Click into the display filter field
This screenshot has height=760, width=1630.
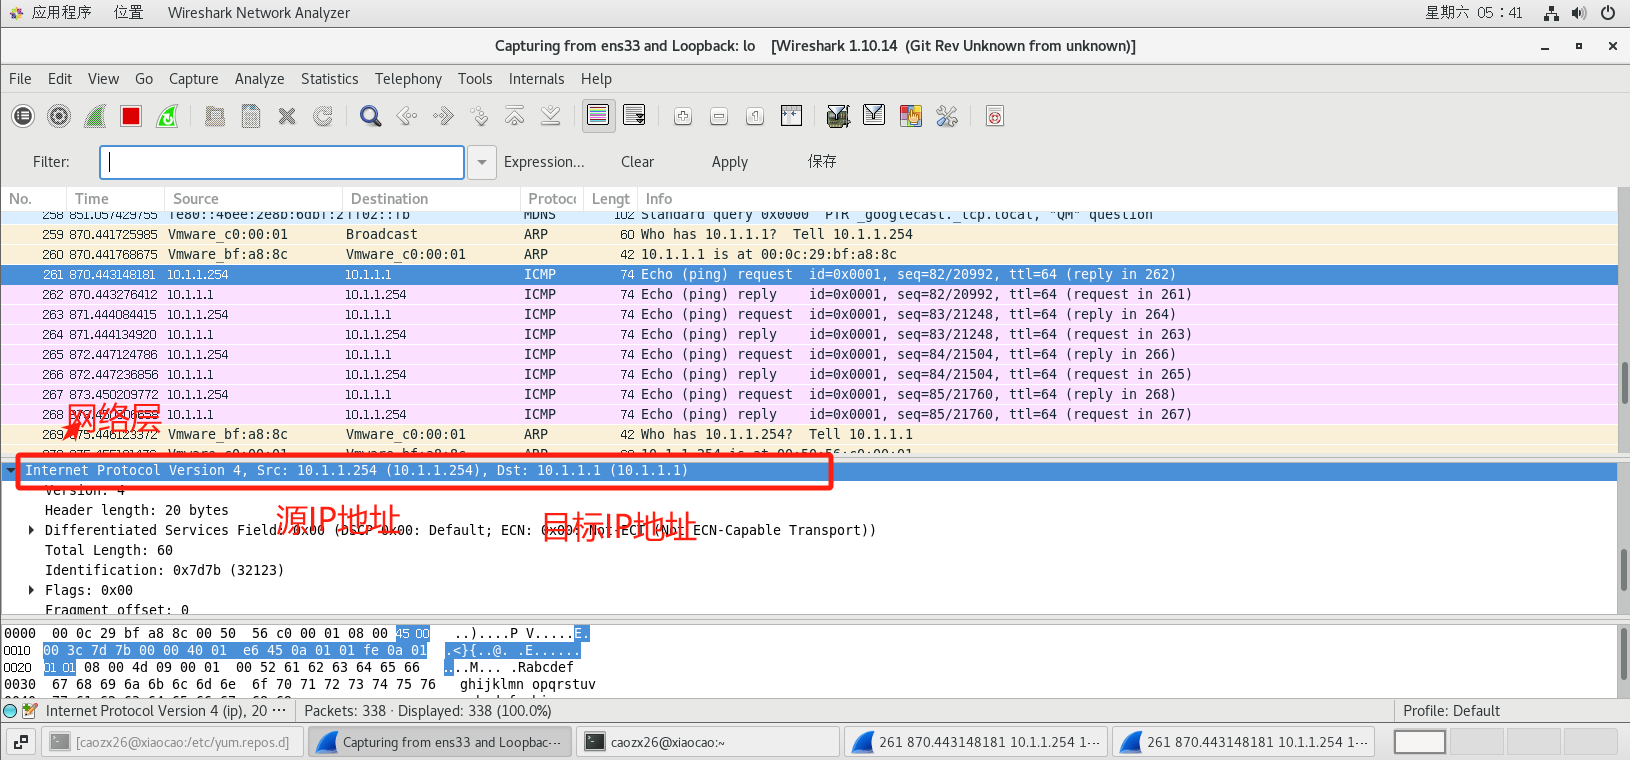(x=282, y=162)
